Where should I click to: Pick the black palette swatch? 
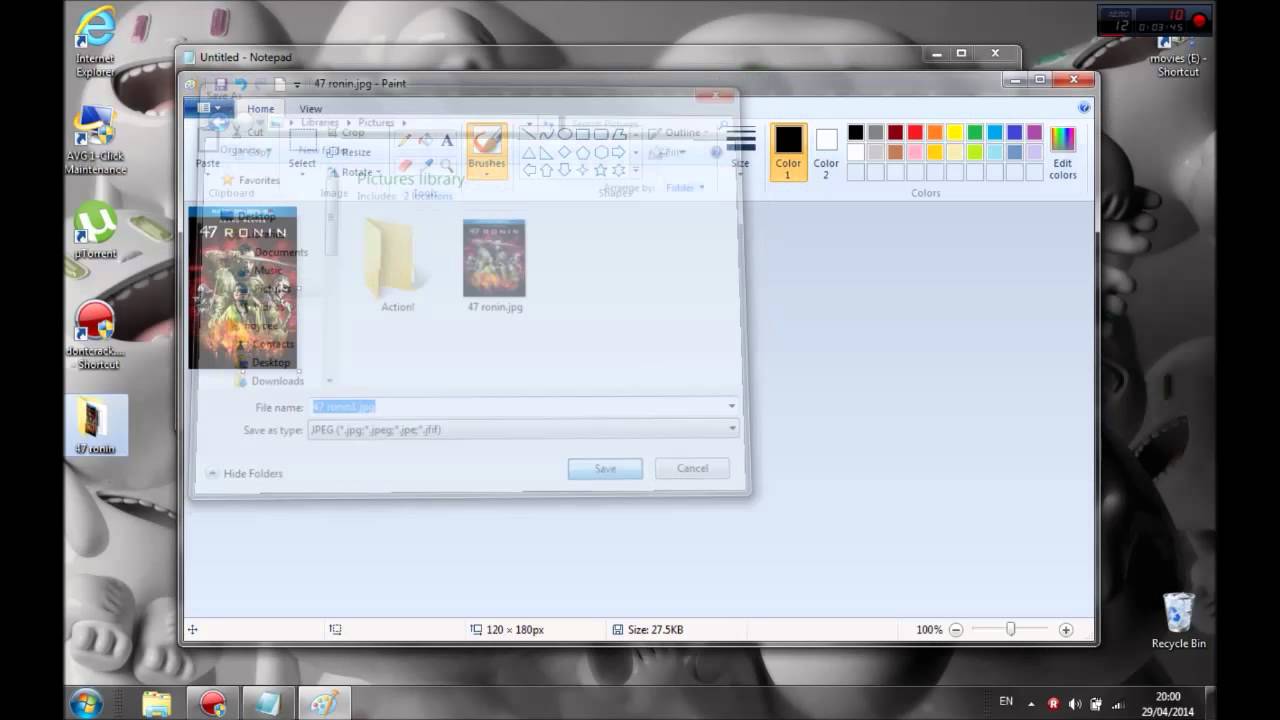pyautogui.click(x=855, y=132)
